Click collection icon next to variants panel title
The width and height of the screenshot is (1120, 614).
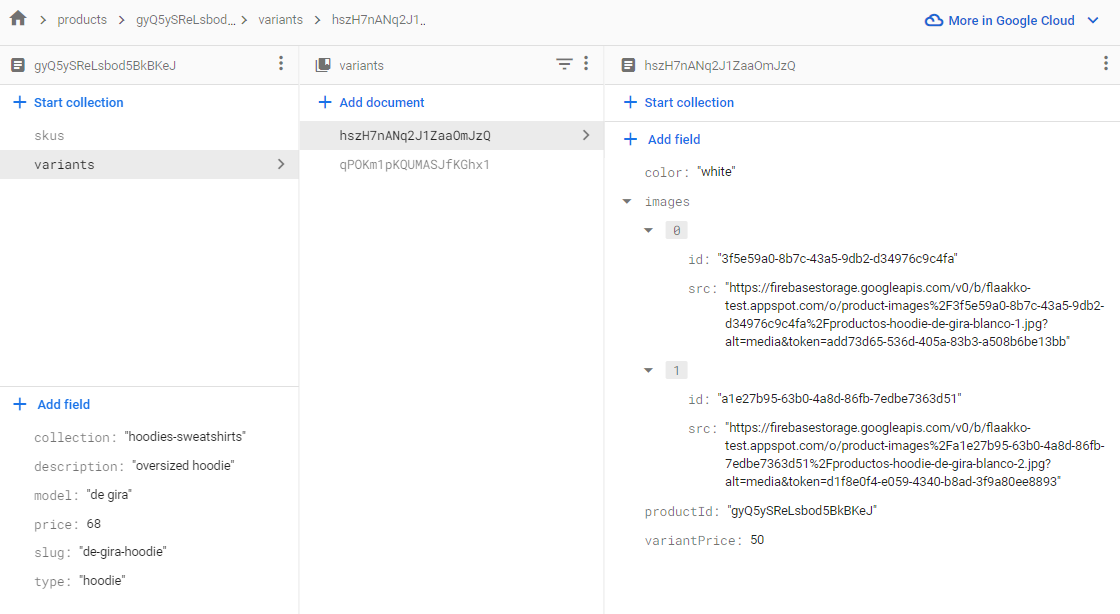[x=323, y=63]
